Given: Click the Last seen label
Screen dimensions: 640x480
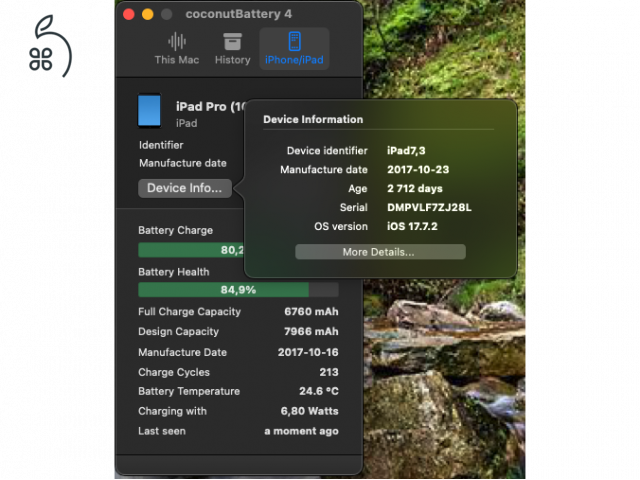Looking at the screenshot, I should [x=162, y=431].
